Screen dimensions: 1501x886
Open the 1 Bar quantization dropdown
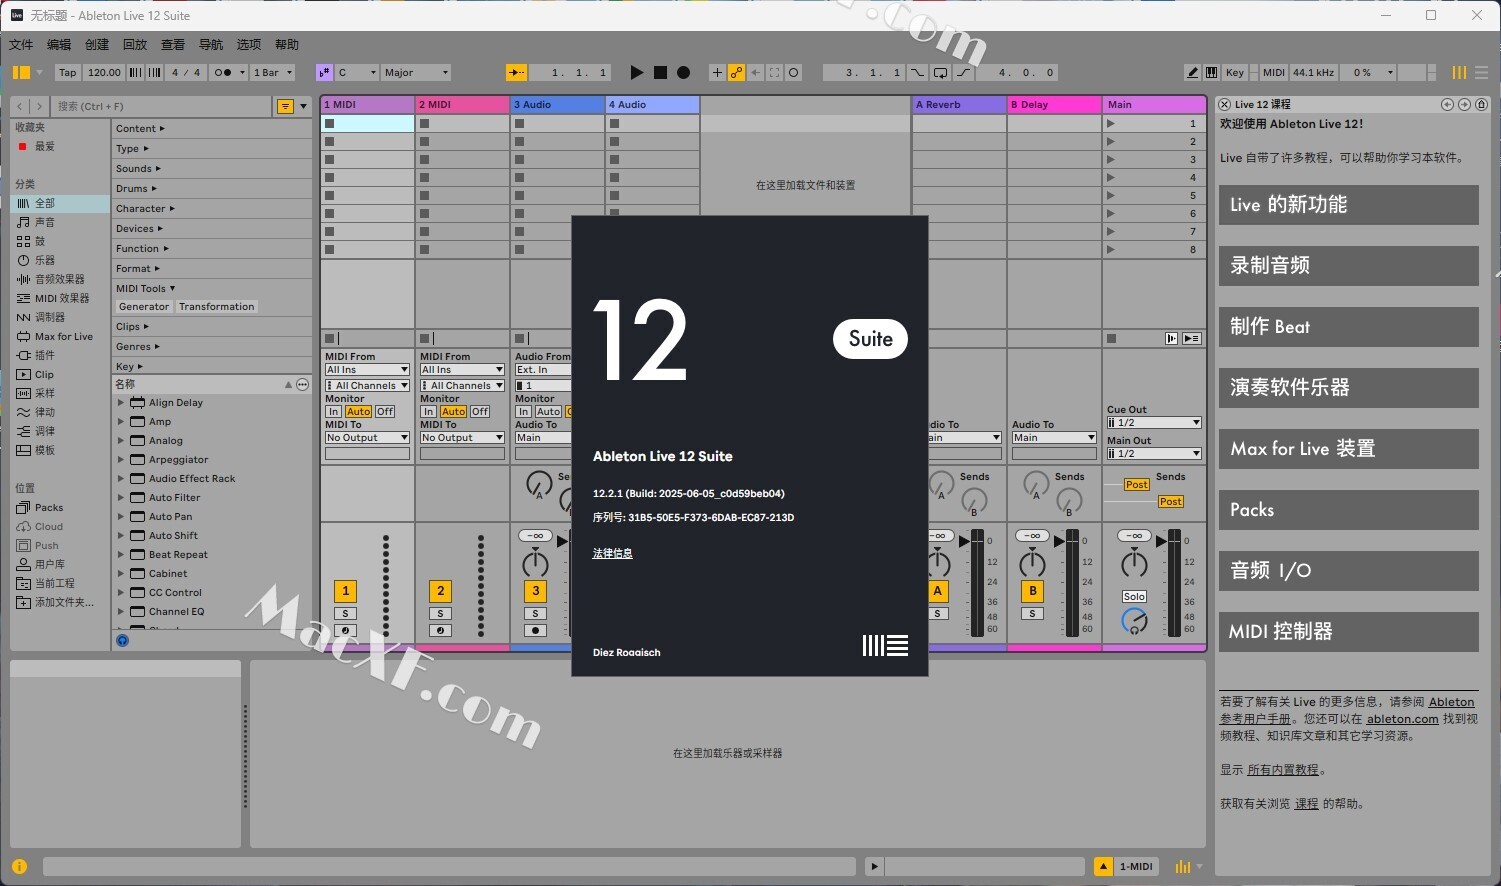click(273, 72)
